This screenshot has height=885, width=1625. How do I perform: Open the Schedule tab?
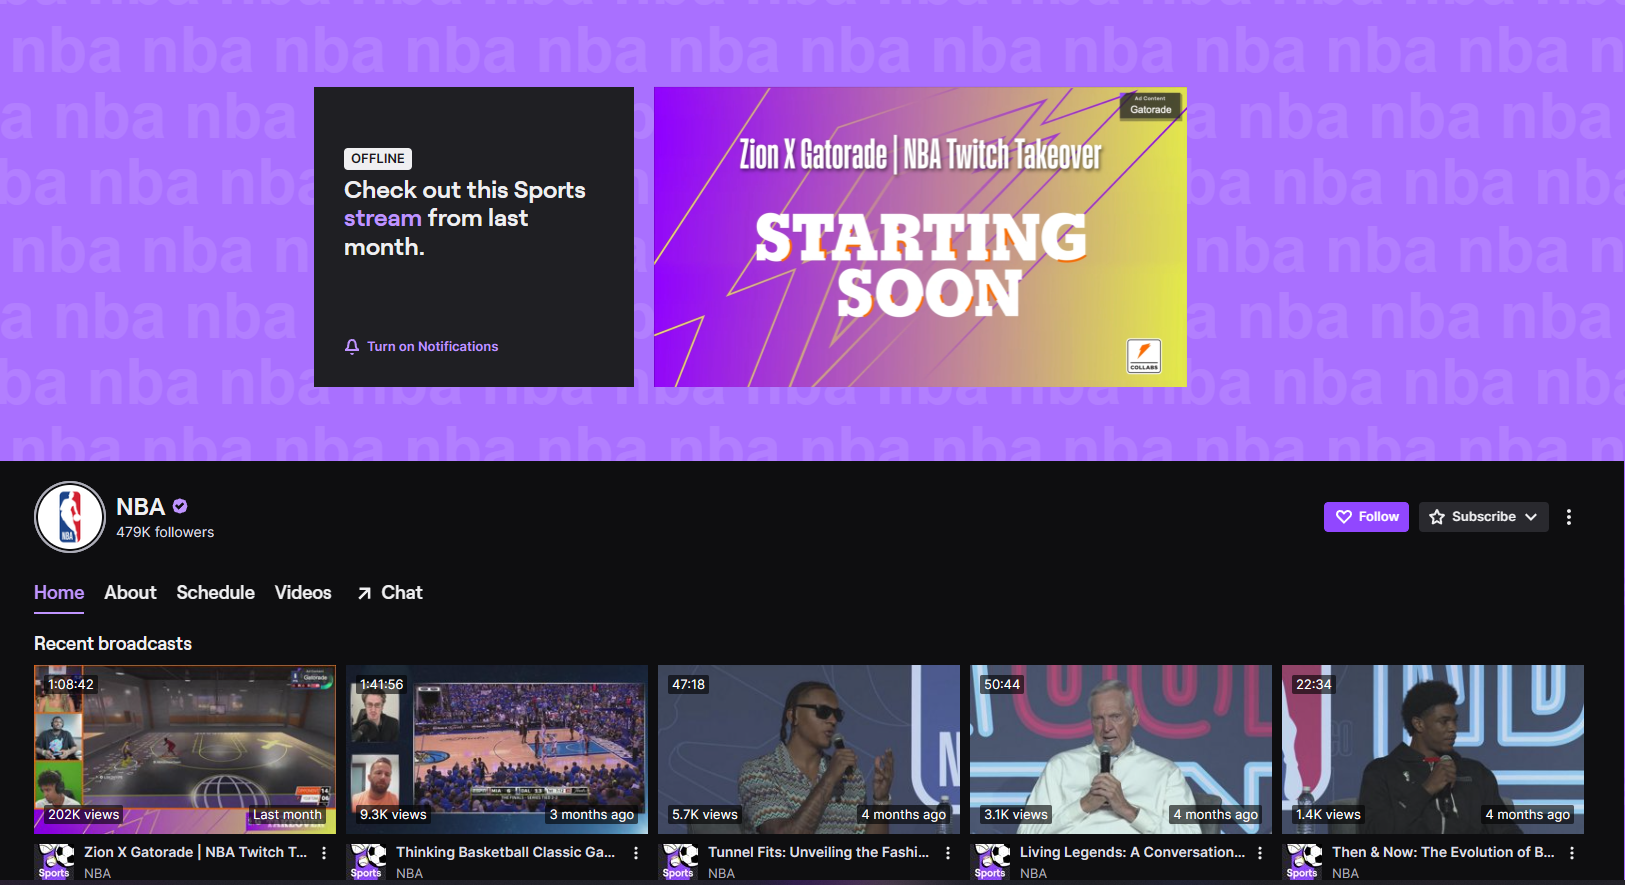click(x=215, y=592)
